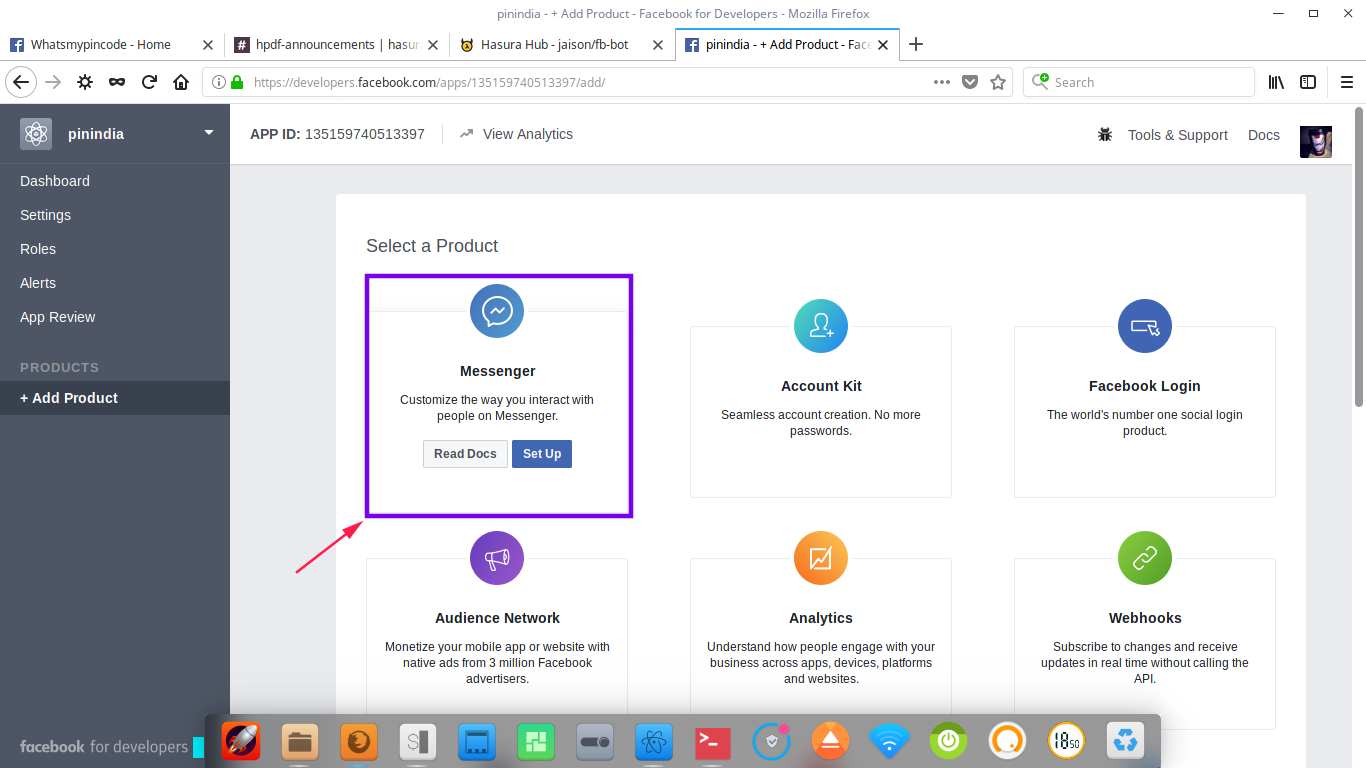Click the browser Search box

(x=1138, y=82)
